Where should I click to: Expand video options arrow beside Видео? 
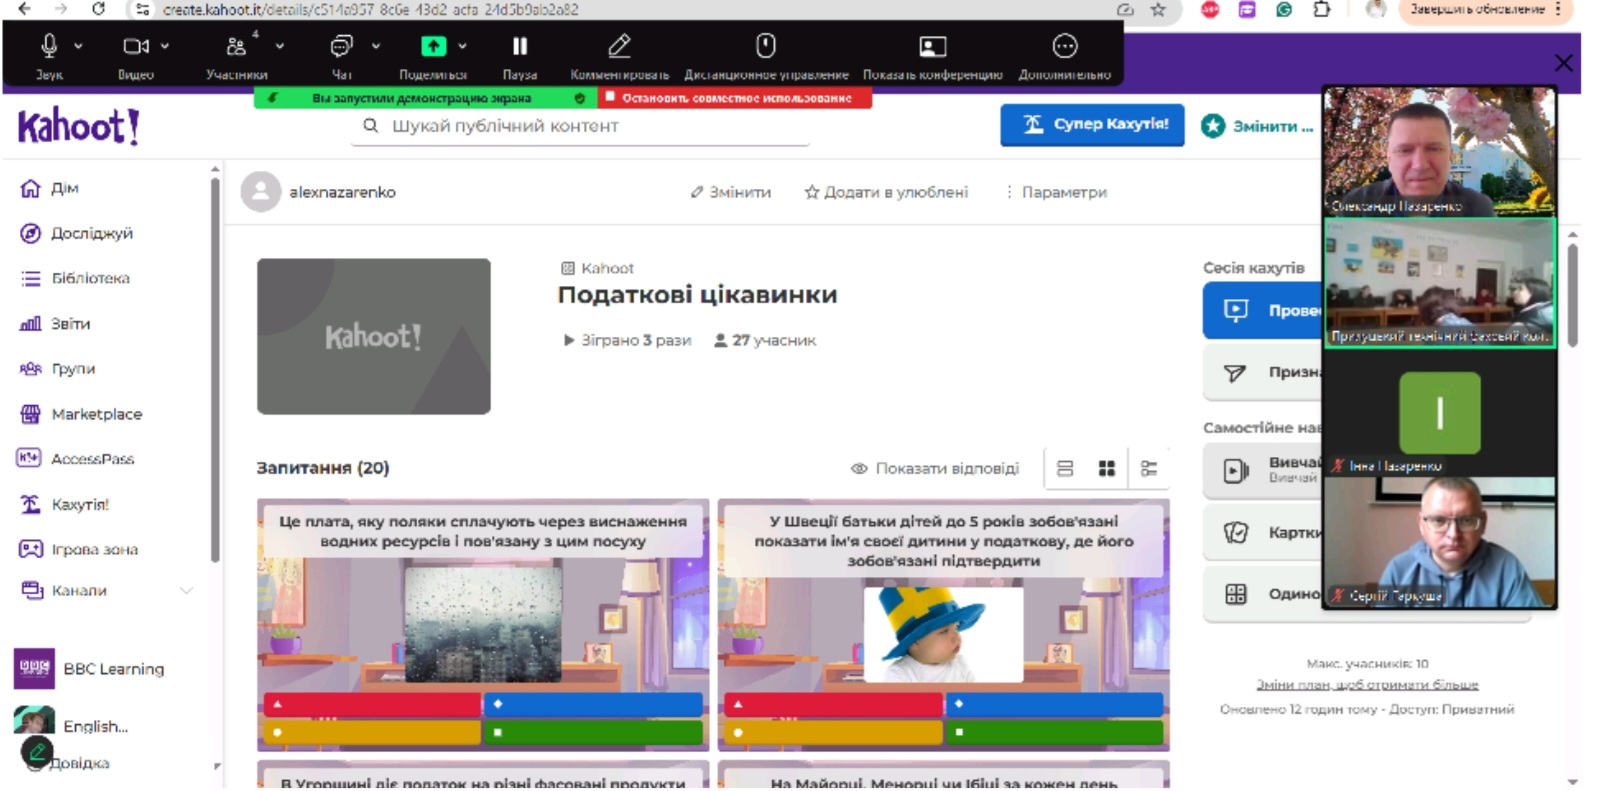pos(165,46)
